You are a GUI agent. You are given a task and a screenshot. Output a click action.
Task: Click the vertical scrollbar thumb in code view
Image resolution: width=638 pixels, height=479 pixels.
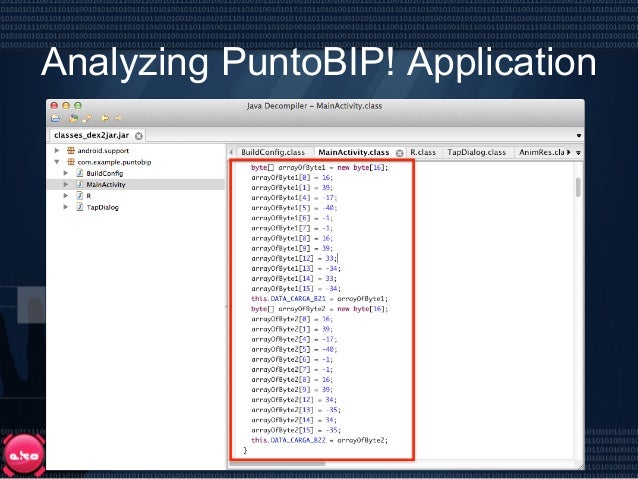(578, 188)
